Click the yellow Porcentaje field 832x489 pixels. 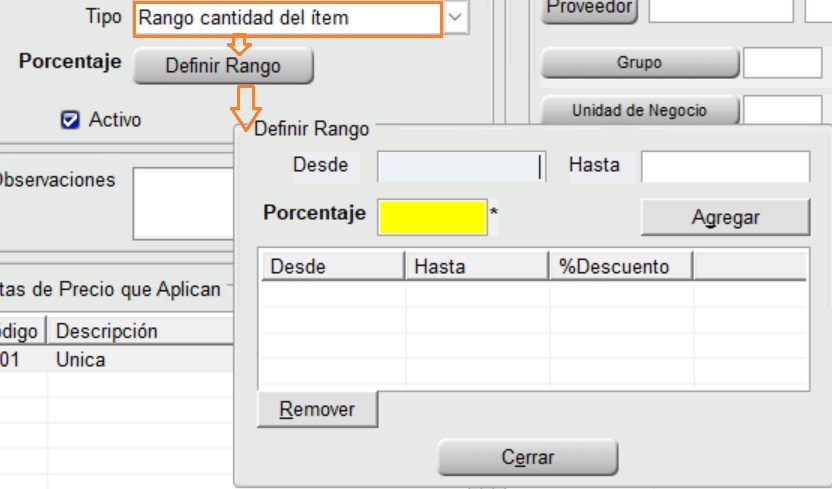[432, 215]
